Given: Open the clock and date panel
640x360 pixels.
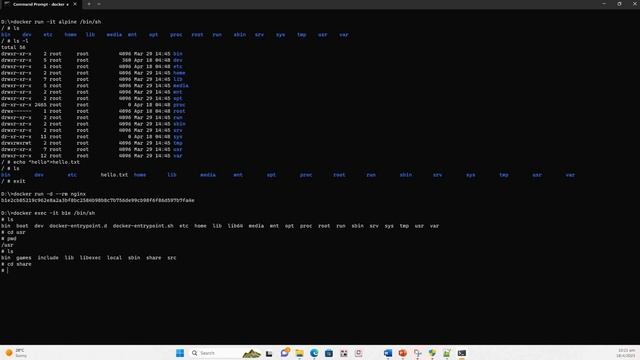Looking at the screenshot, I should [x=627, y=353].
